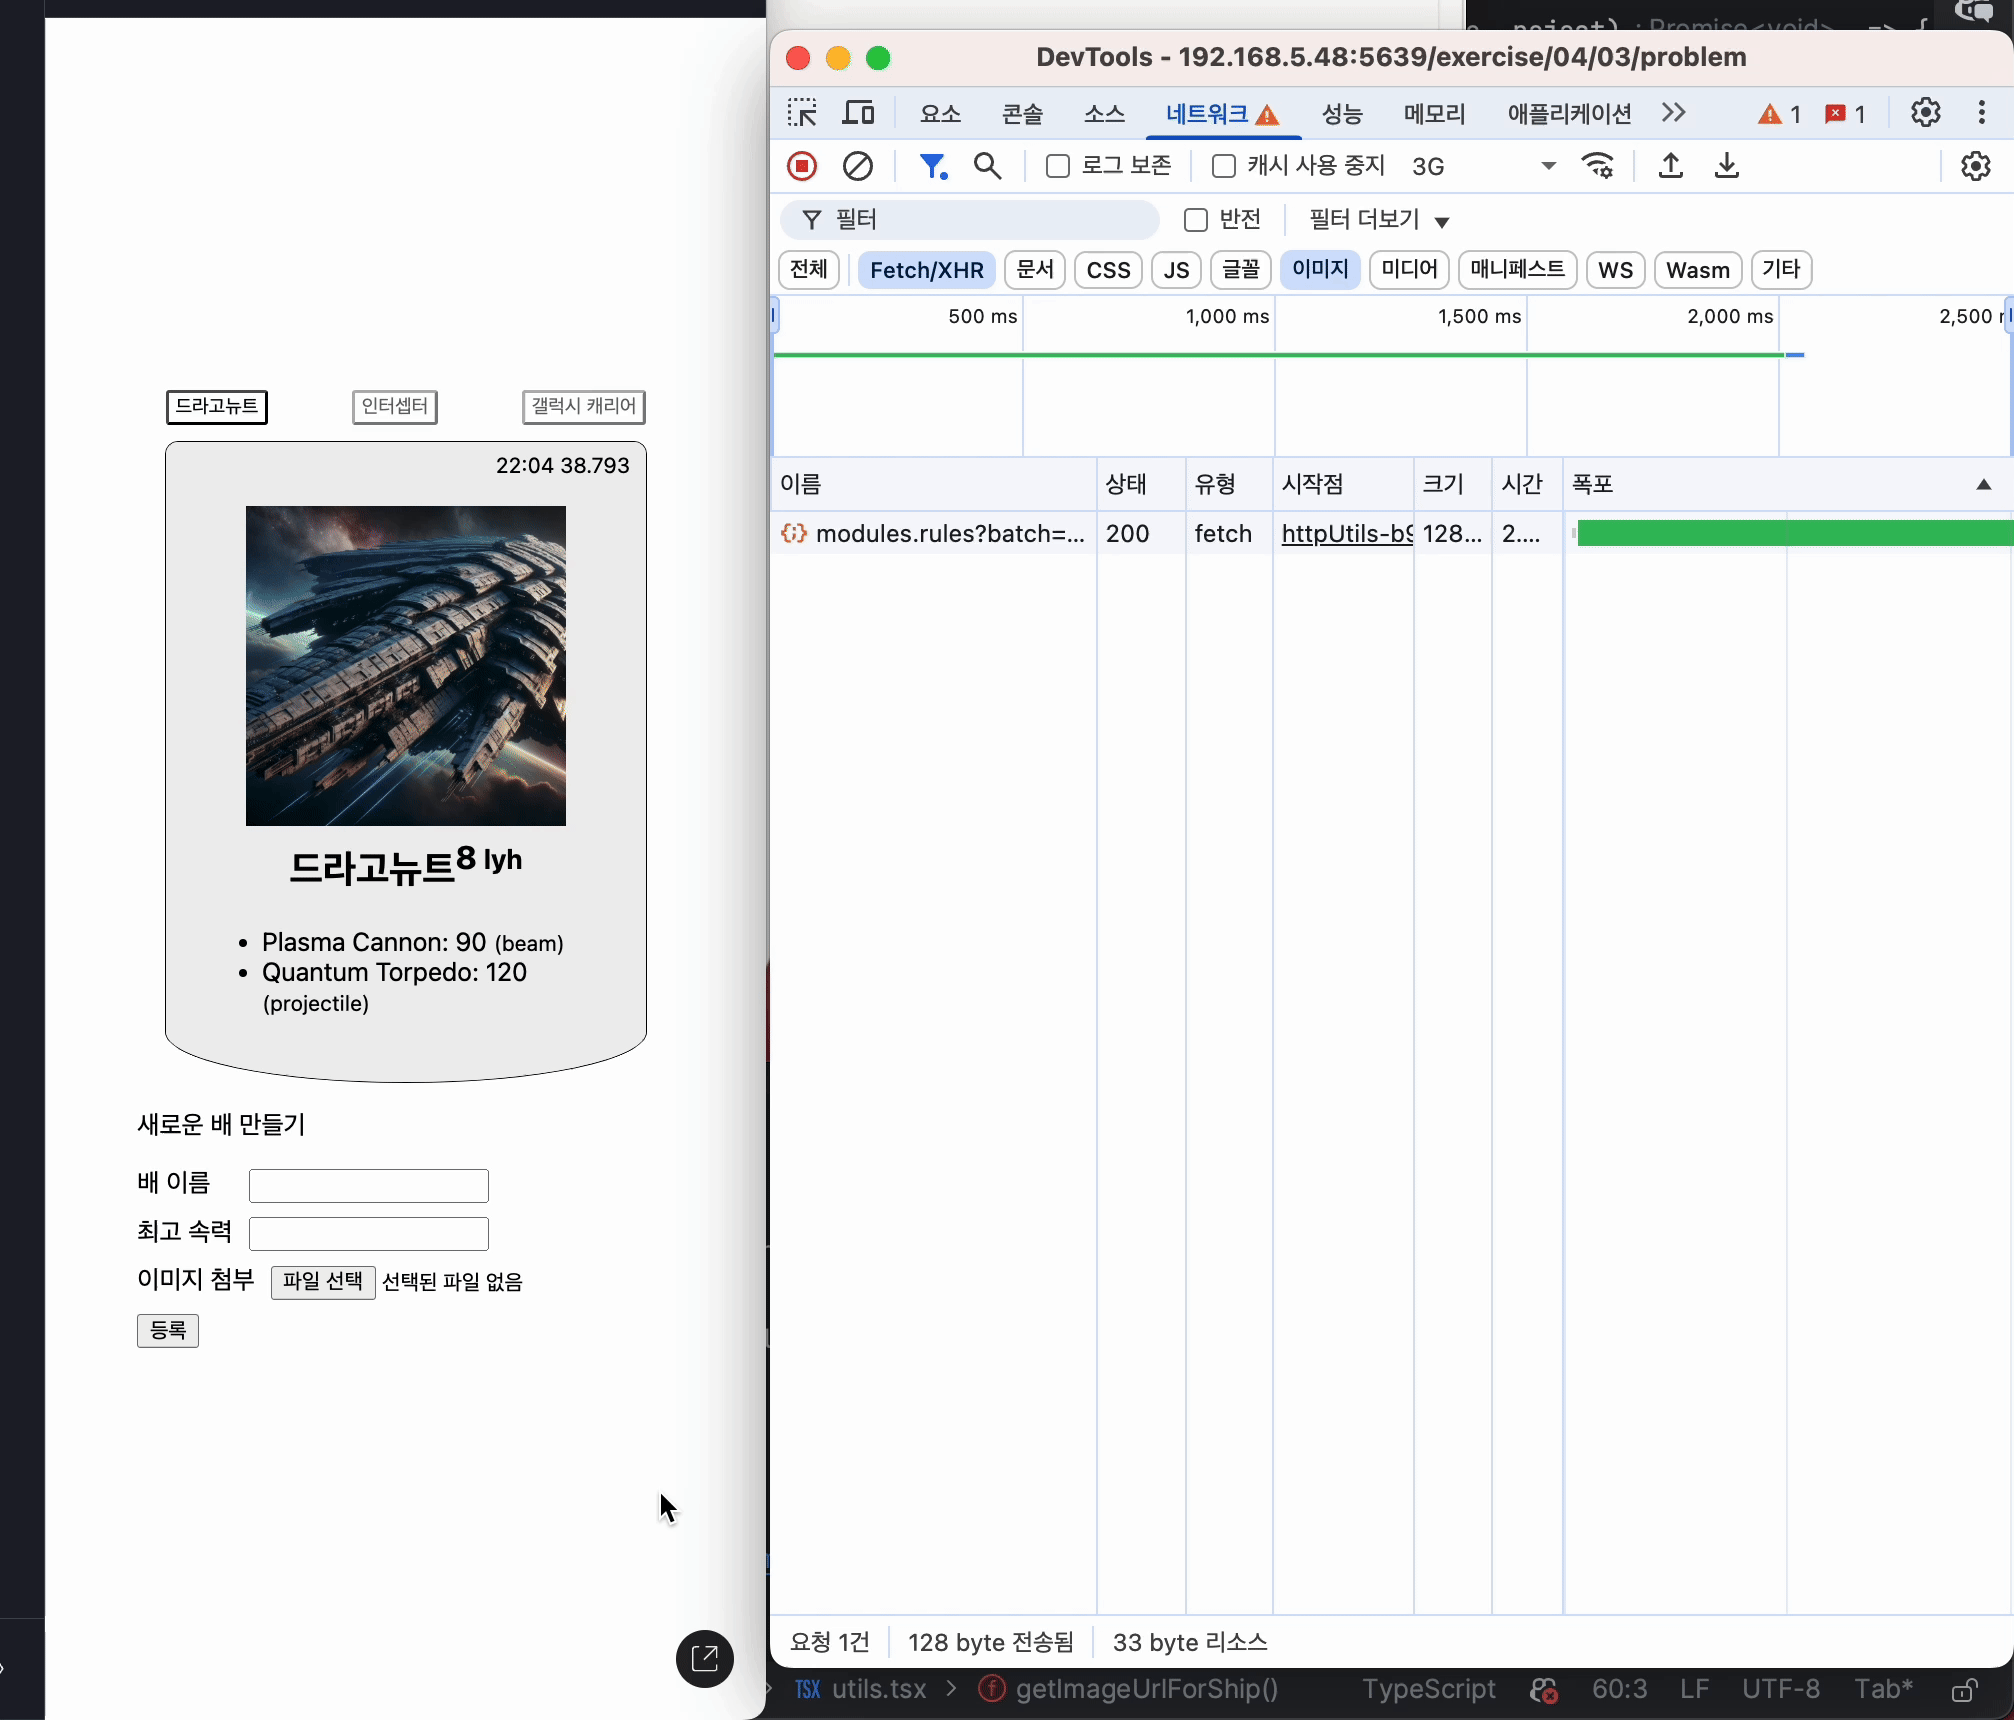
Task: Toggle the device toolbar icon
Action: point(858,113)
